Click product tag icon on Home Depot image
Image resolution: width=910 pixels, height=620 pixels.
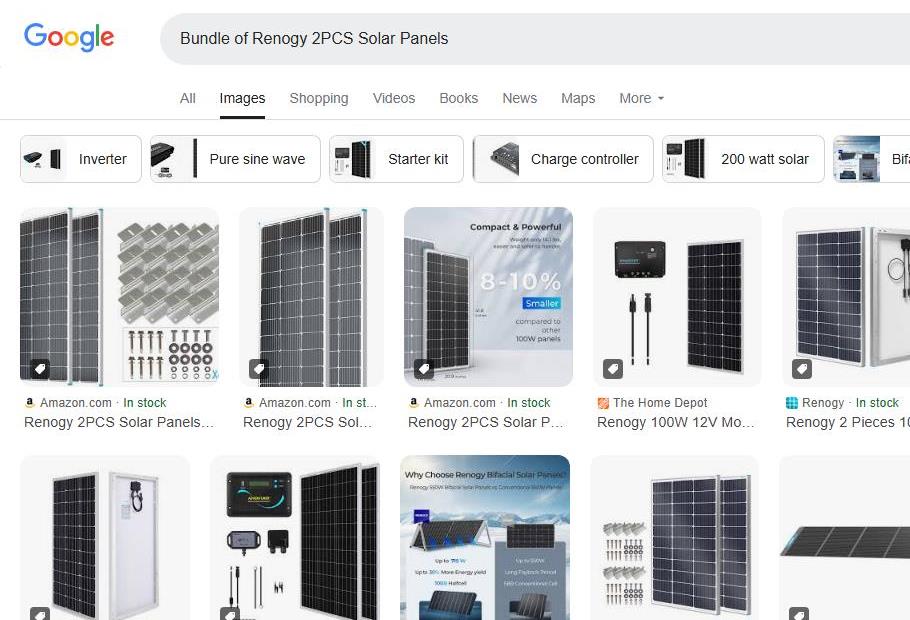[x=613, y=369]
